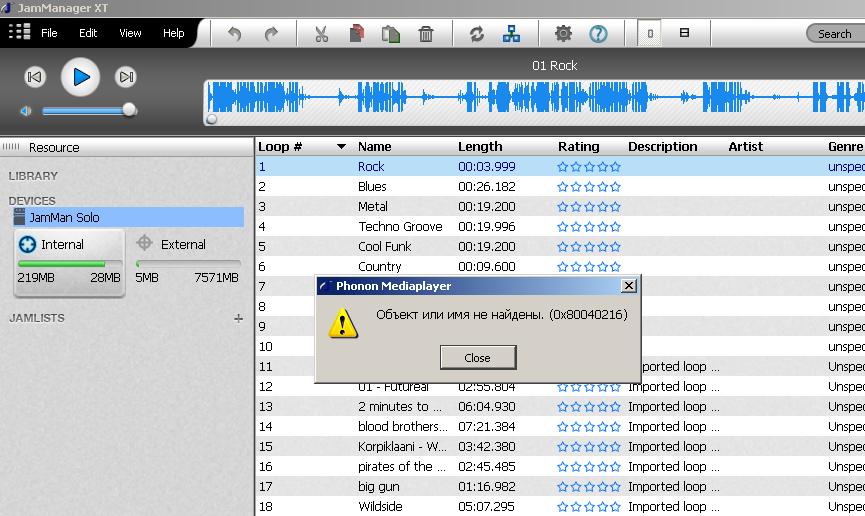Open settings via the gear icon

click(563, 34)
